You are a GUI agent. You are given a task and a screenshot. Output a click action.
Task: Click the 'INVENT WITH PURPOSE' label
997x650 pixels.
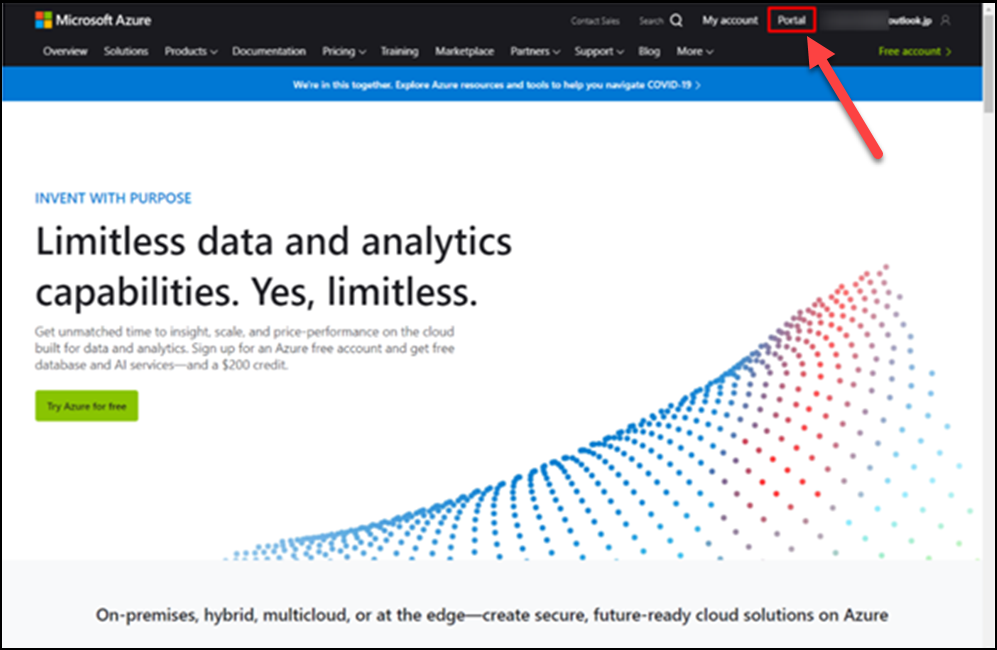click(113, 198)
